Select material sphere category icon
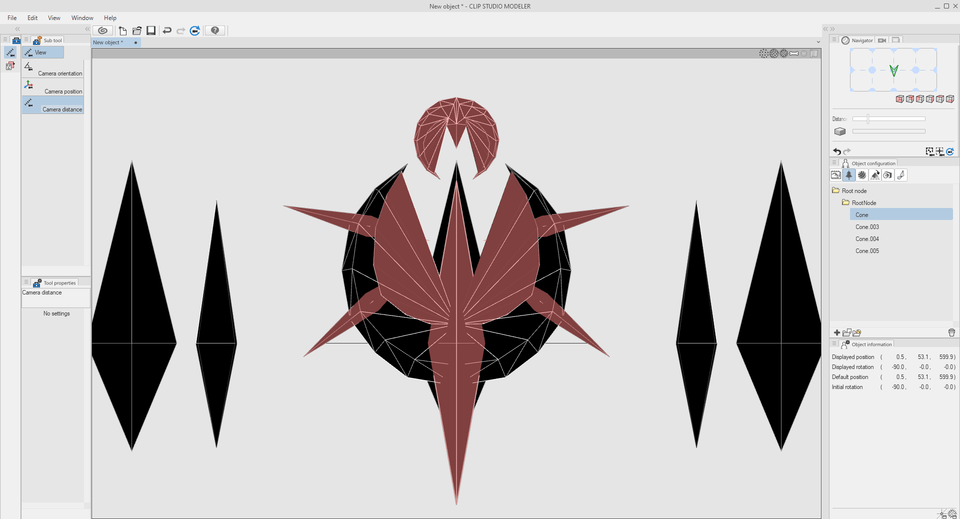 coord(861,175)
